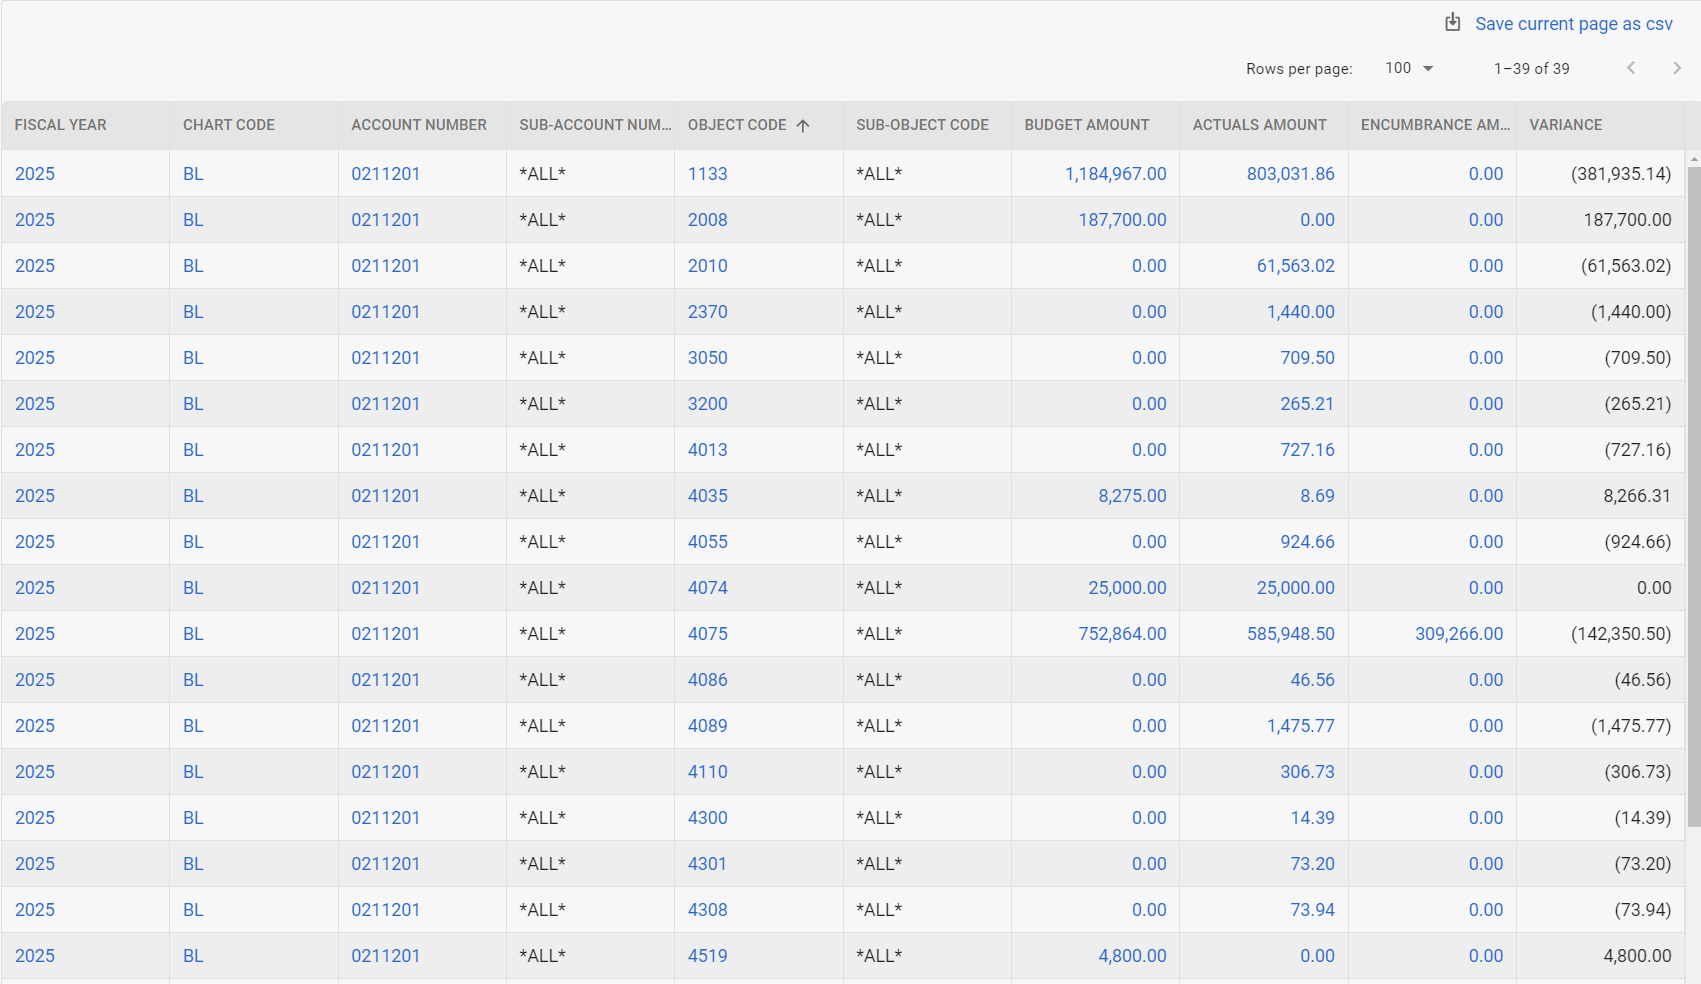This screenshot has width=1701, height=984.
Task: Click actuals amount 1,475.77
Action: [1300, 726]
